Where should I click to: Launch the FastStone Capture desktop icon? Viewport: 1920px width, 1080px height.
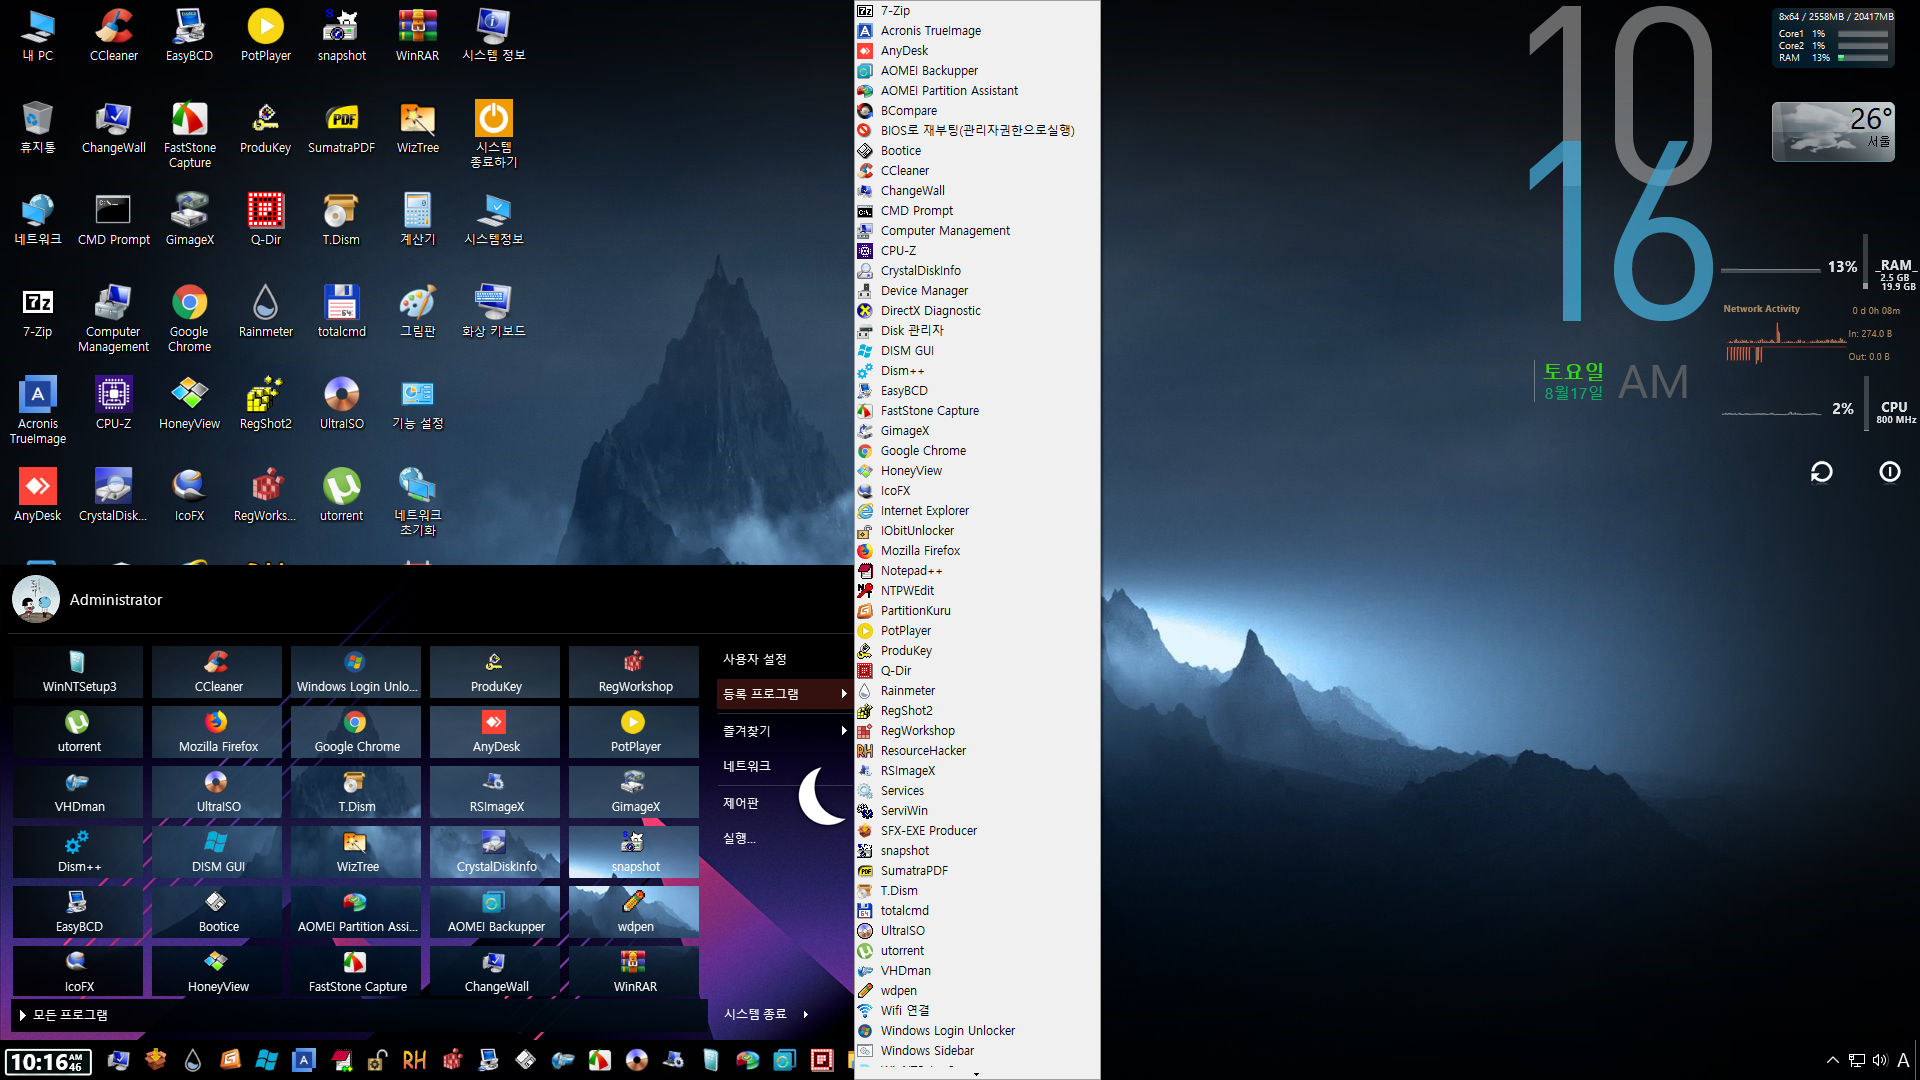click(x=189, y=135)
